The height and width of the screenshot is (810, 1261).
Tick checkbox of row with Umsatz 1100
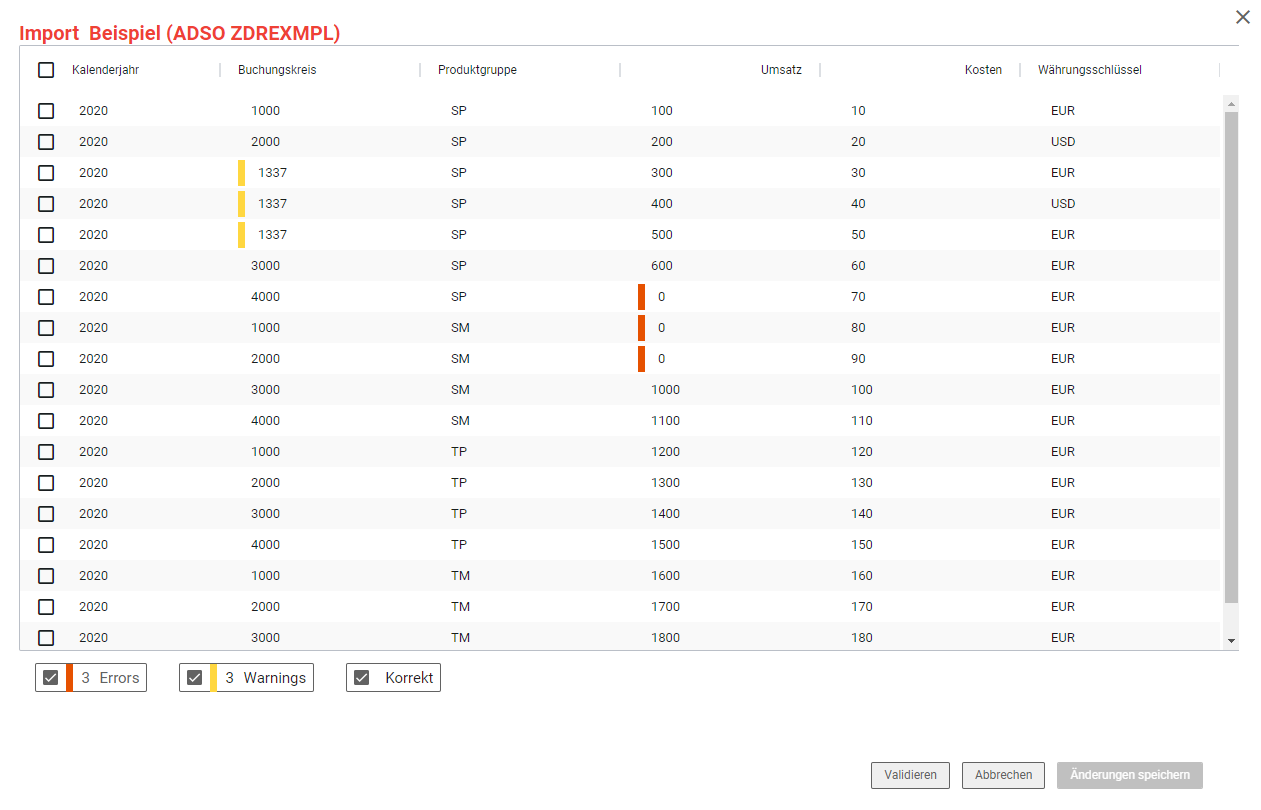click(x=46, y=421)
